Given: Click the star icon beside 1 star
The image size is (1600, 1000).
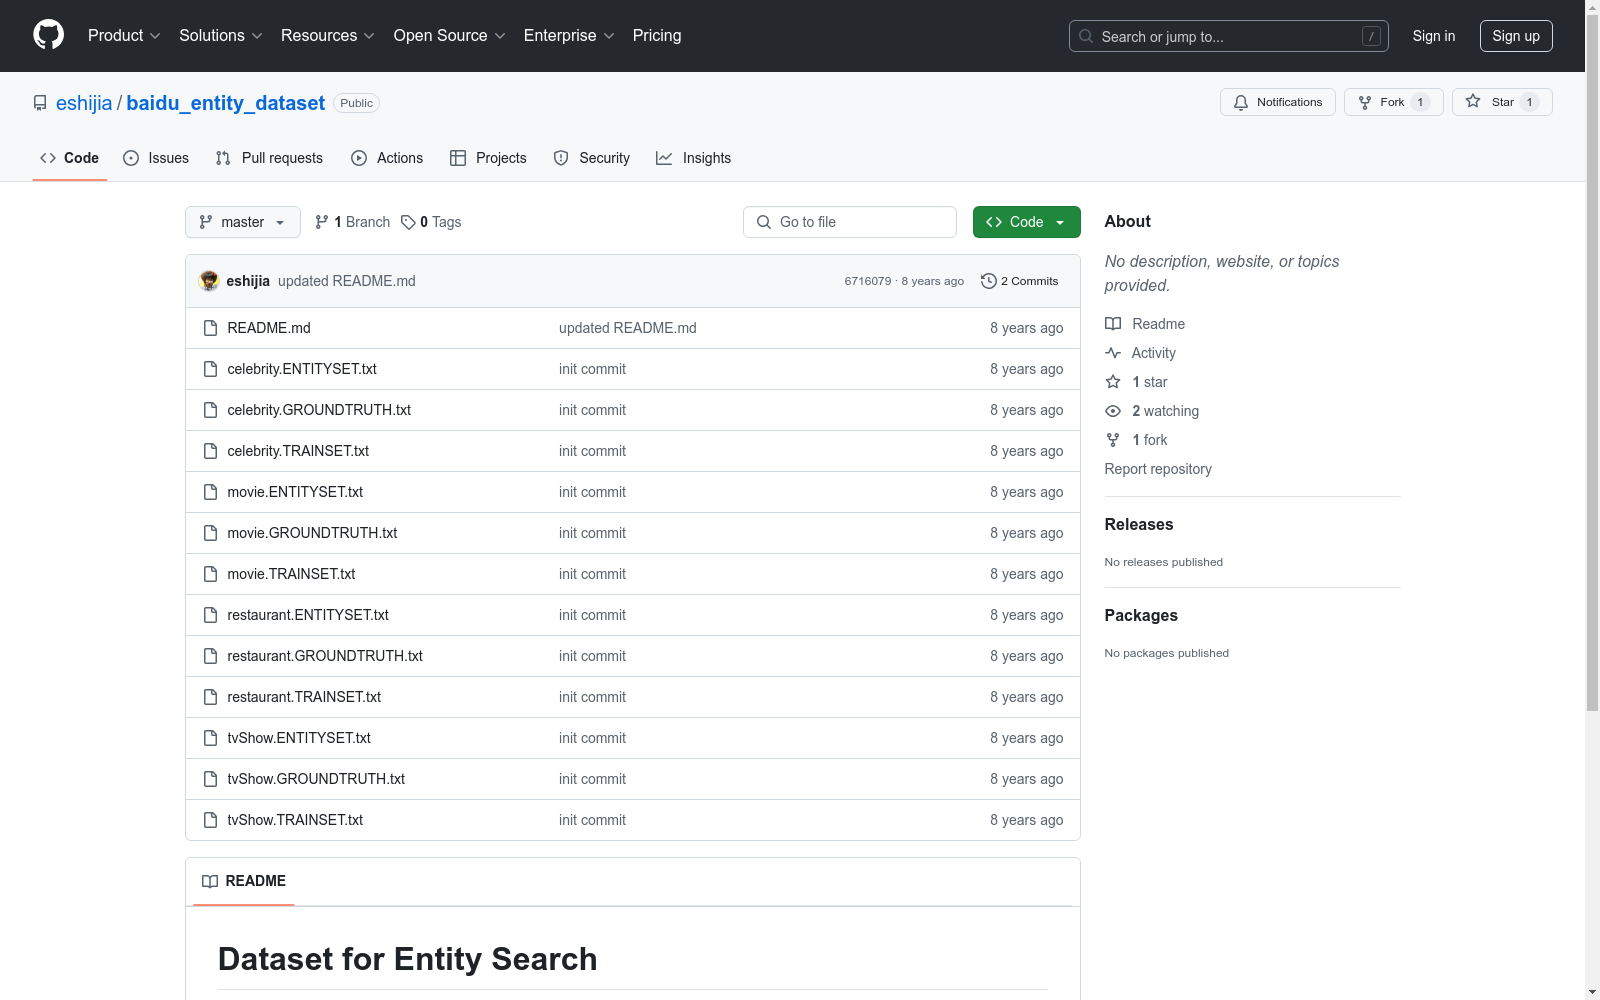Looking at the screenshot, I should click(x=1113, y=382).
